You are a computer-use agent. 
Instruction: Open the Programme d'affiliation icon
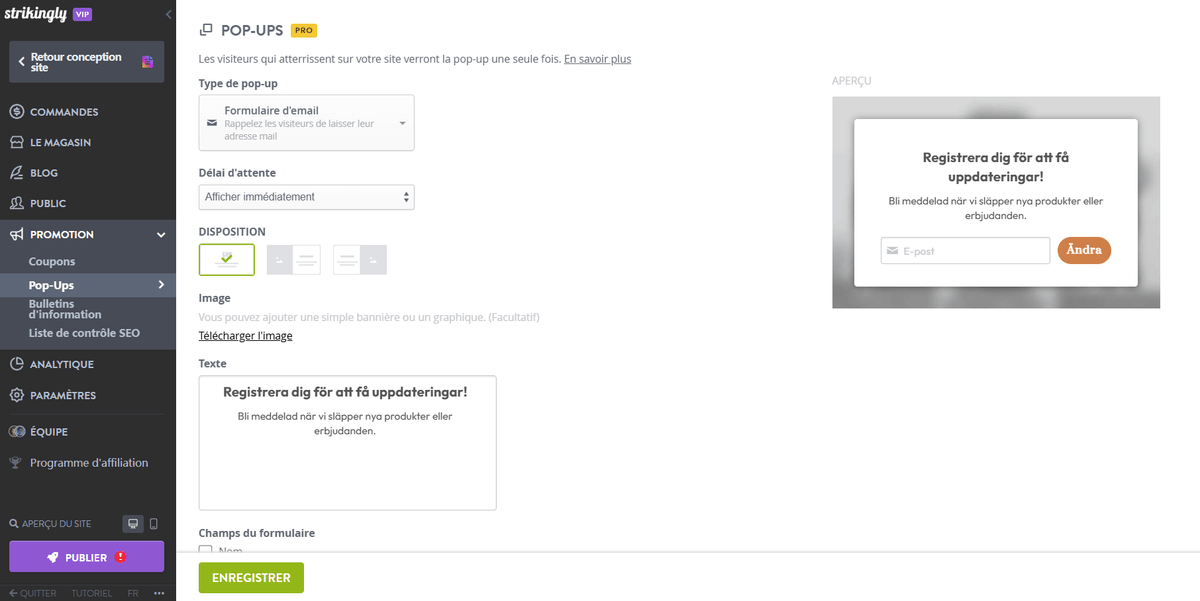(14, 463)
